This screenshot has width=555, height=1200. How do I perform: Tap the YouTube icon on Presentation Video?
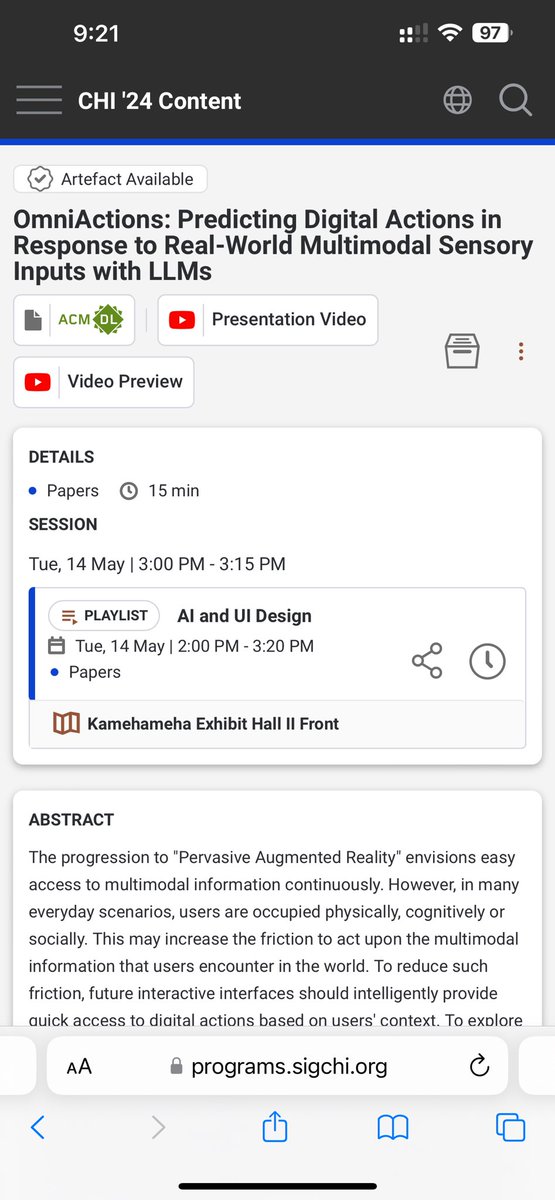[182, 320]
